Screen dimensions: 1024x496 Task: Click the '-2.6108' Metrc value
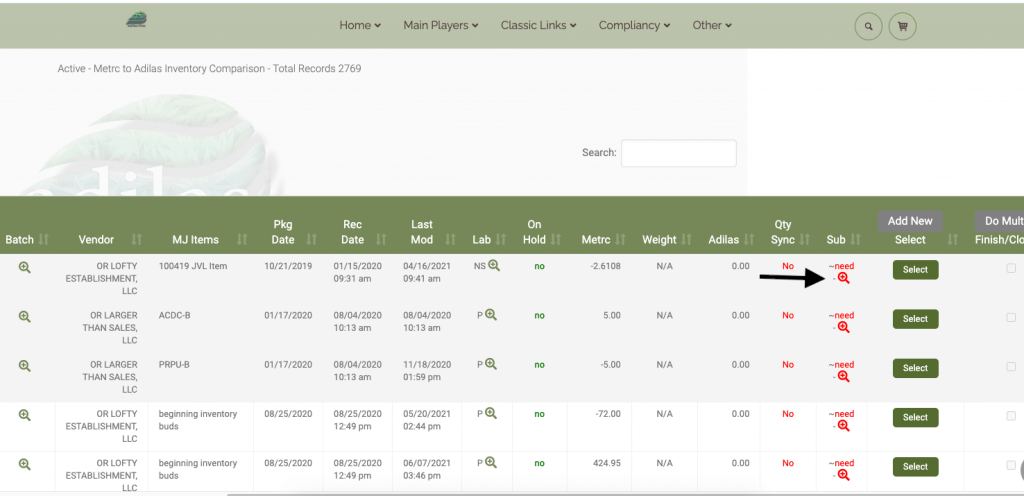(x=605, y=266)
